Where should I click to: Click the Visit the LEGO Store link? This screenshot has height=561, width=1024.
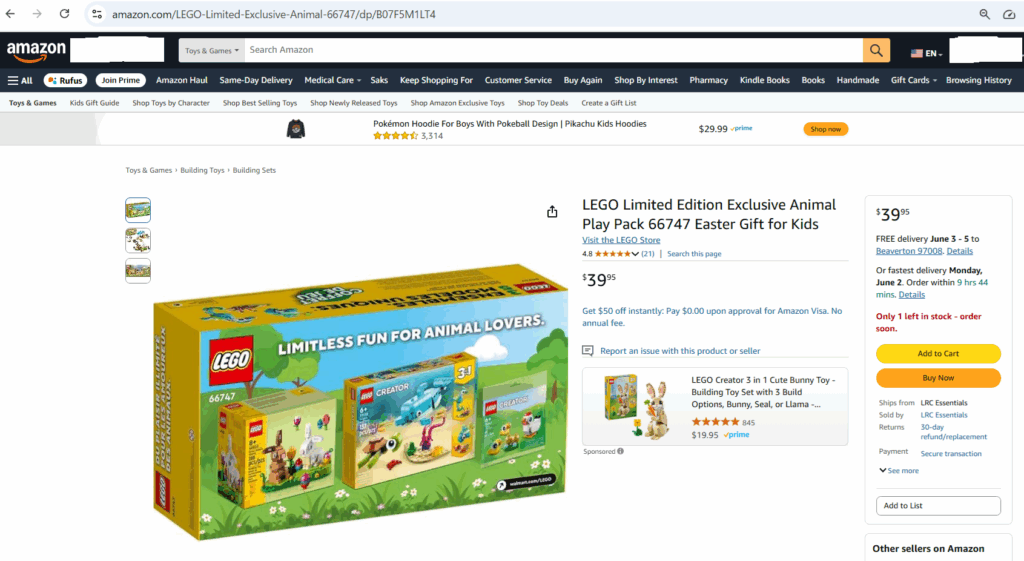click(621, 240)
